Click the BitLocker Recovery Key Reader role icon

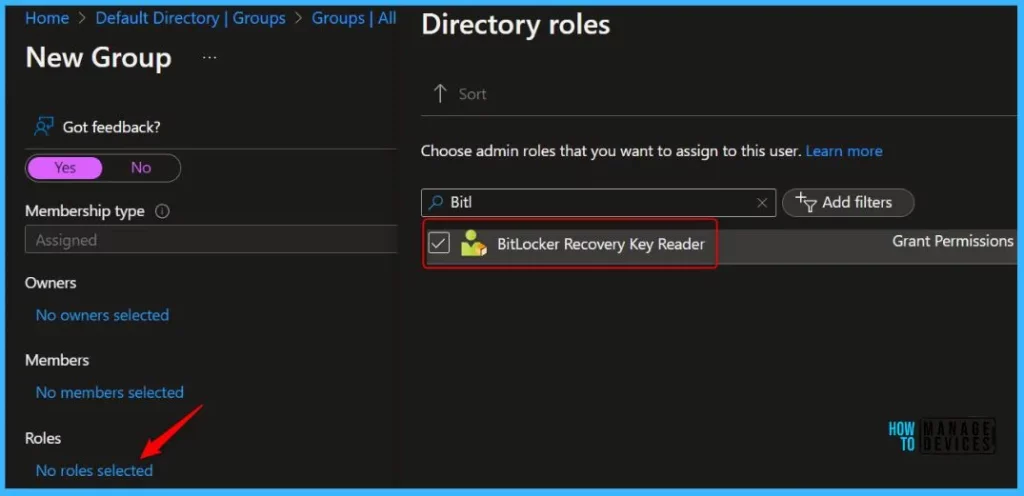pos(473,243)
